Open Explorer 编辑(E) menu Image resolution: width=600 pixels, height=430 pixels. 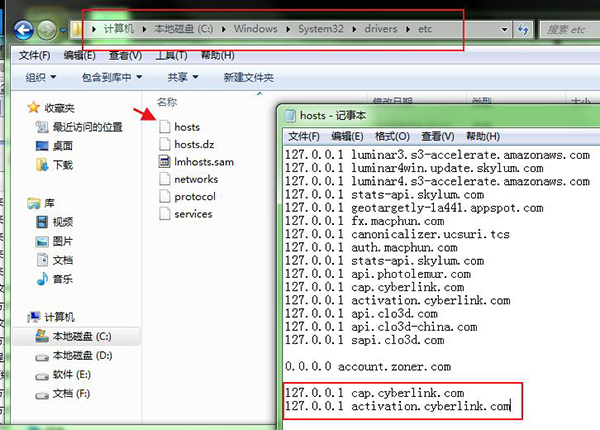coord(80,55)
